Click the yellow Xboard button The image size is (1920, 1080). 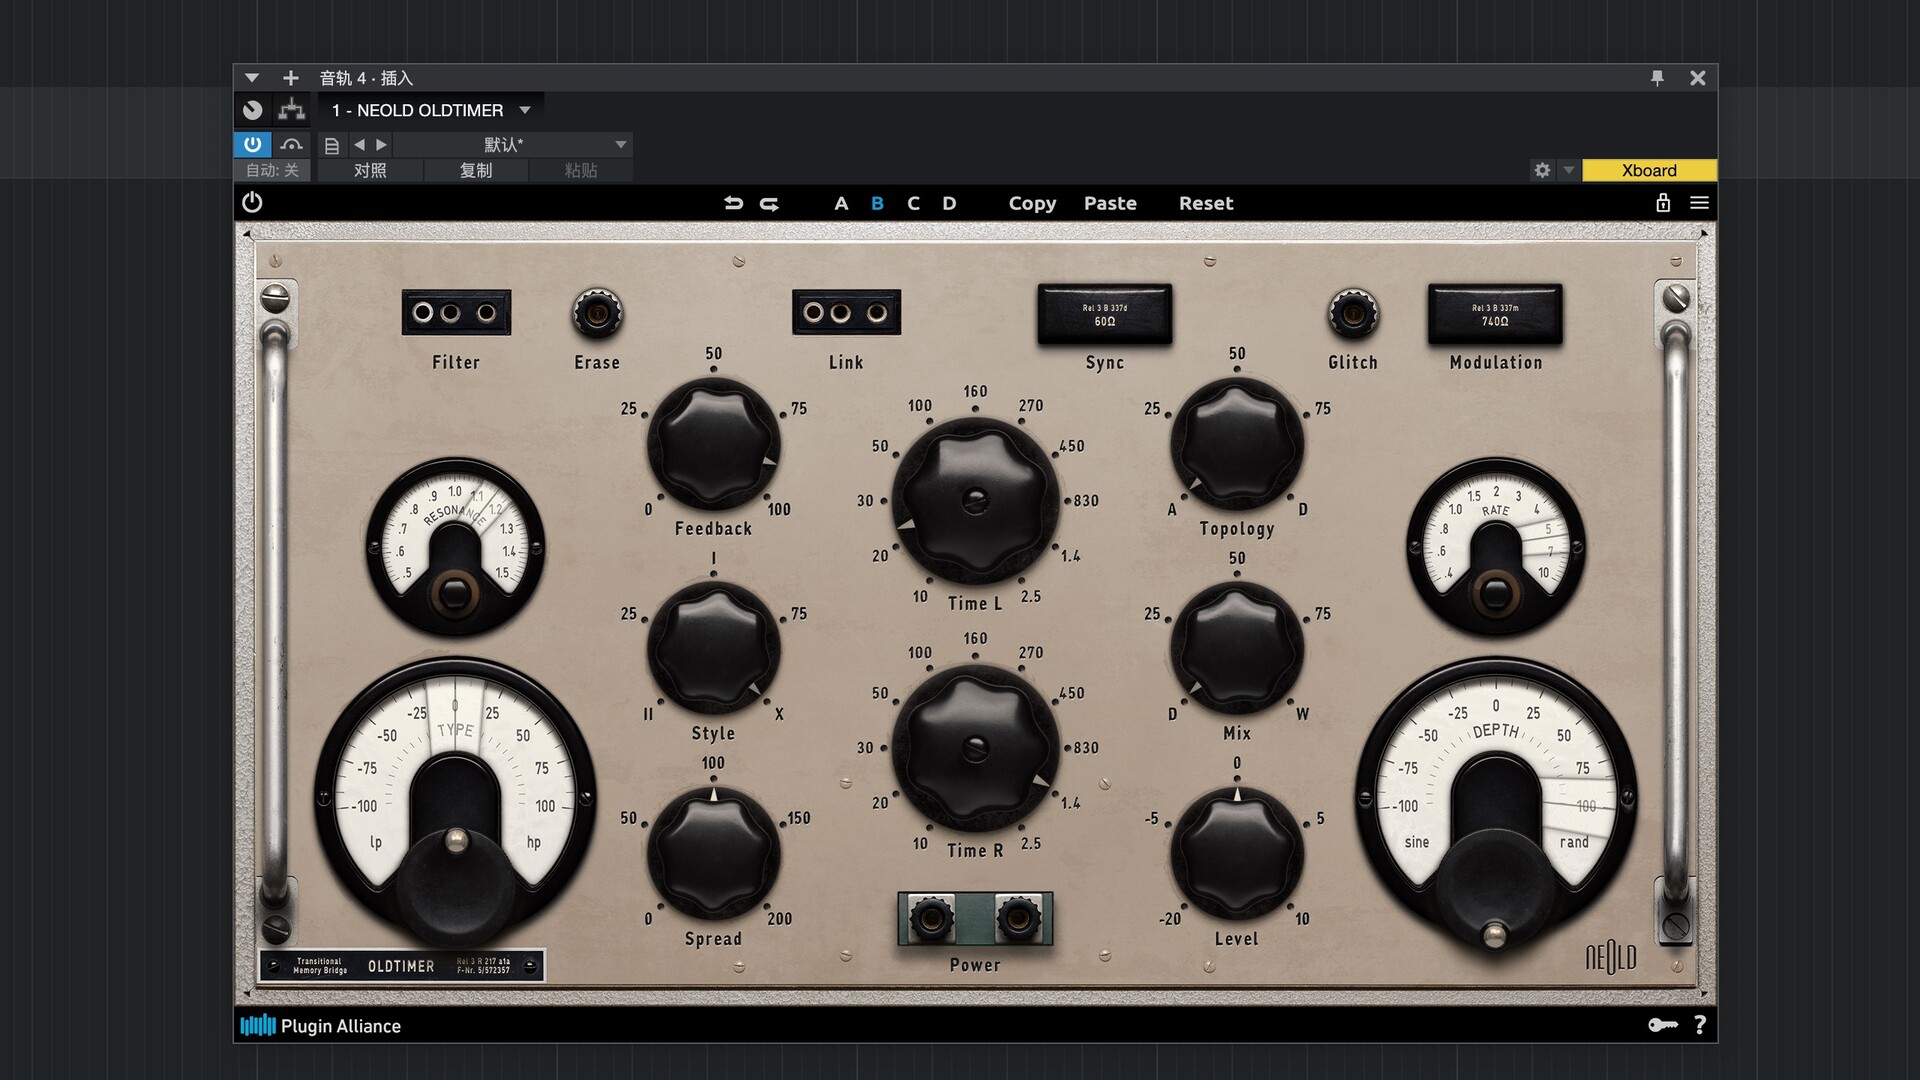[x=1649, y=170]
